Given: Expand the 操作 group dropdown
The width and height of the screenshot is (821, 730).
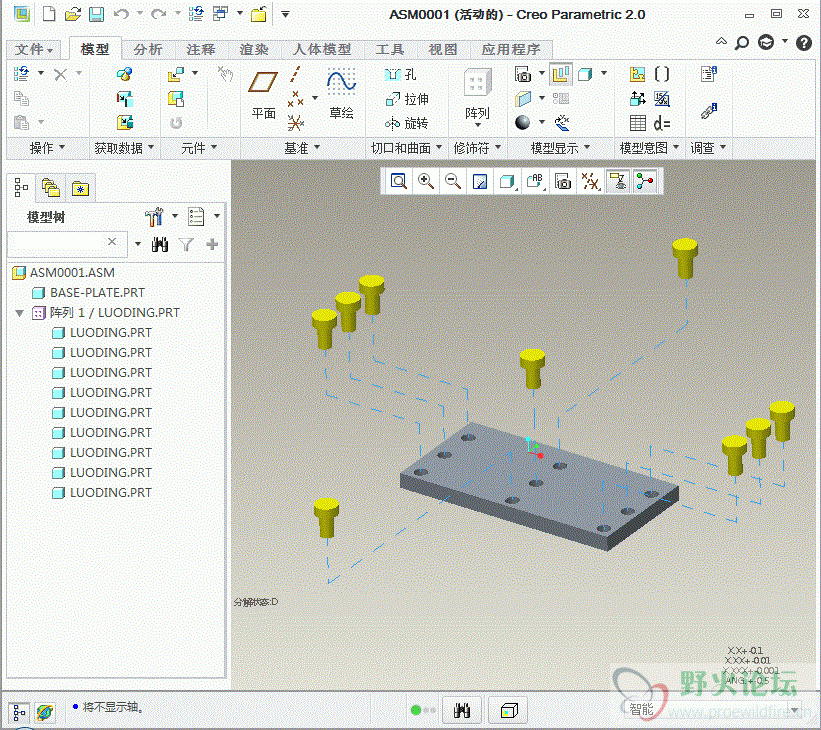Looking at the screenshot, I should pos(48,148).
